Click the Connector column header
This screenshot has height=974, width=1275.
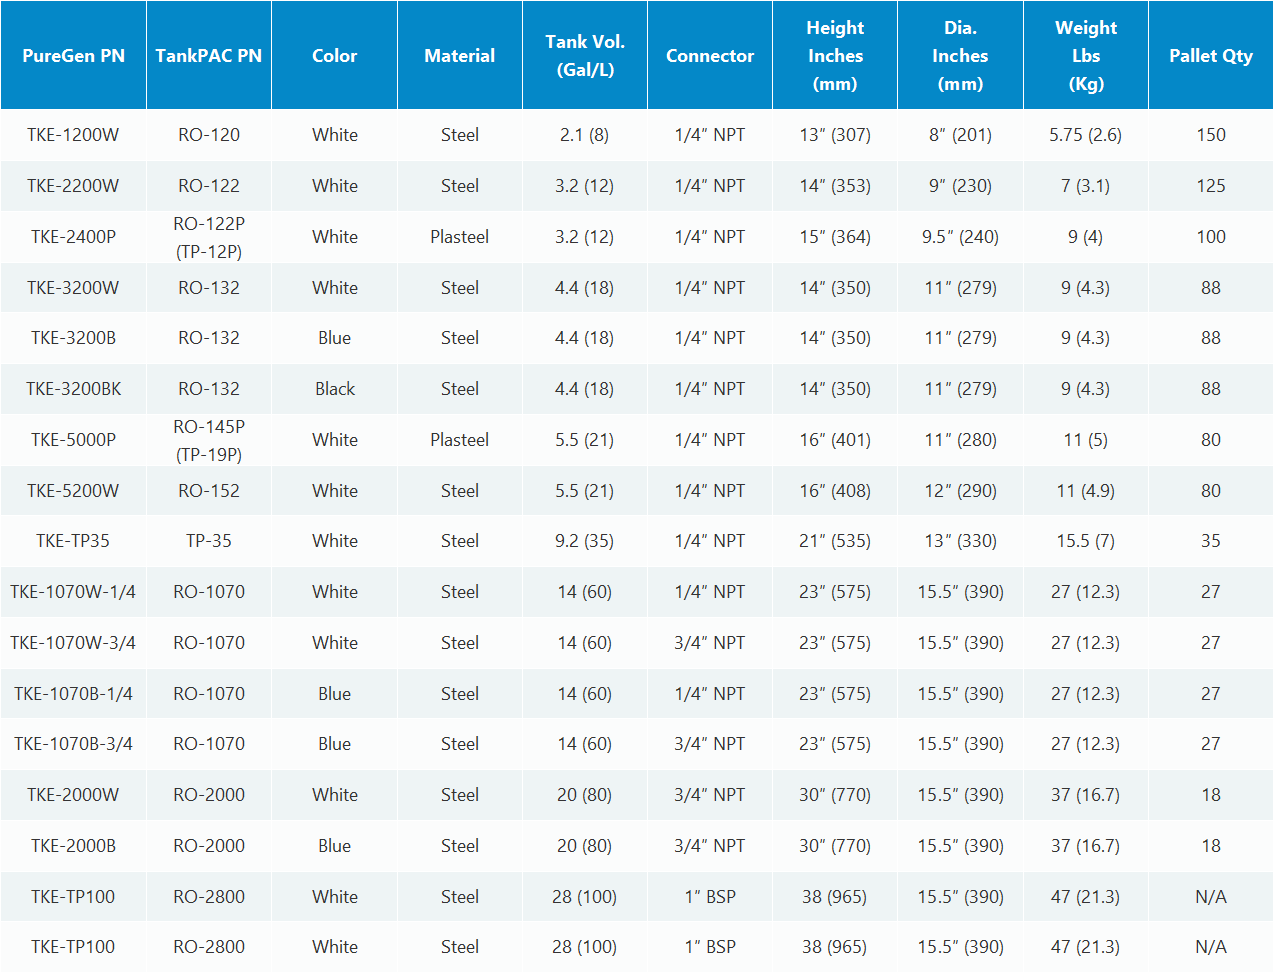click(x=710, y=56)
